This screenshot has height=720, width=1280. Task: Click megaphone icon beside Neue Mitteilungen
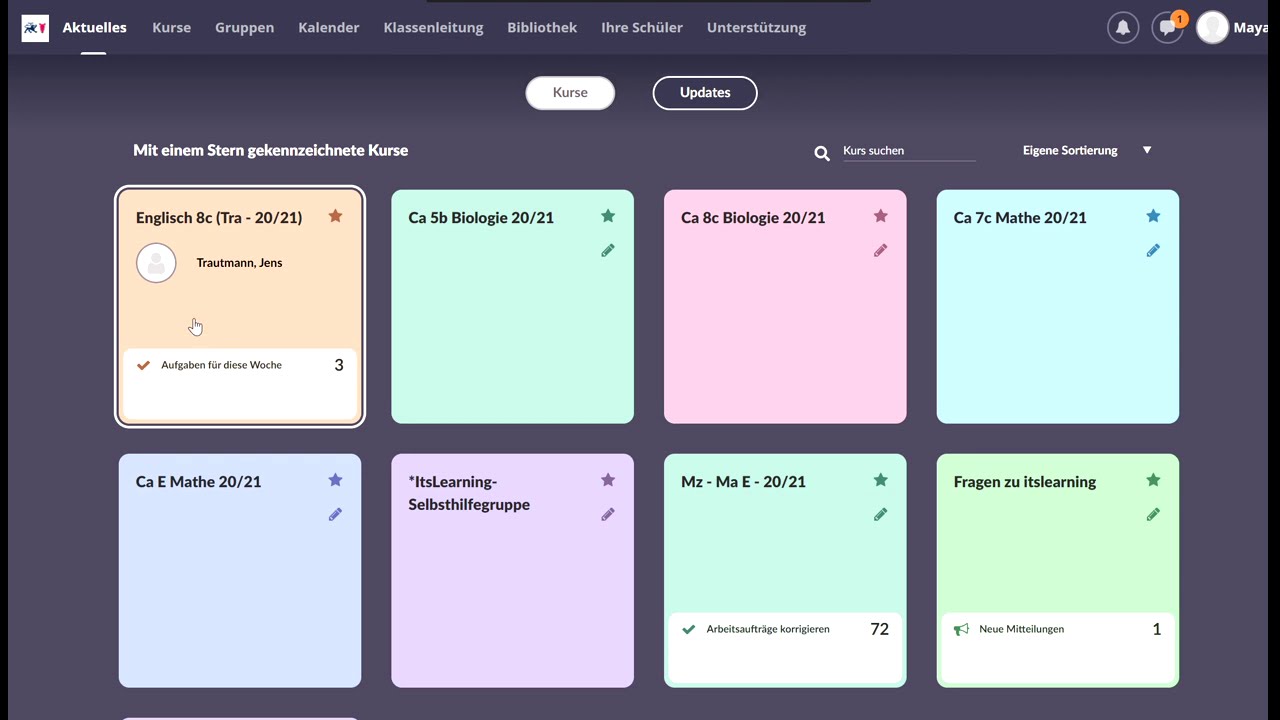(x=961, y=629)
